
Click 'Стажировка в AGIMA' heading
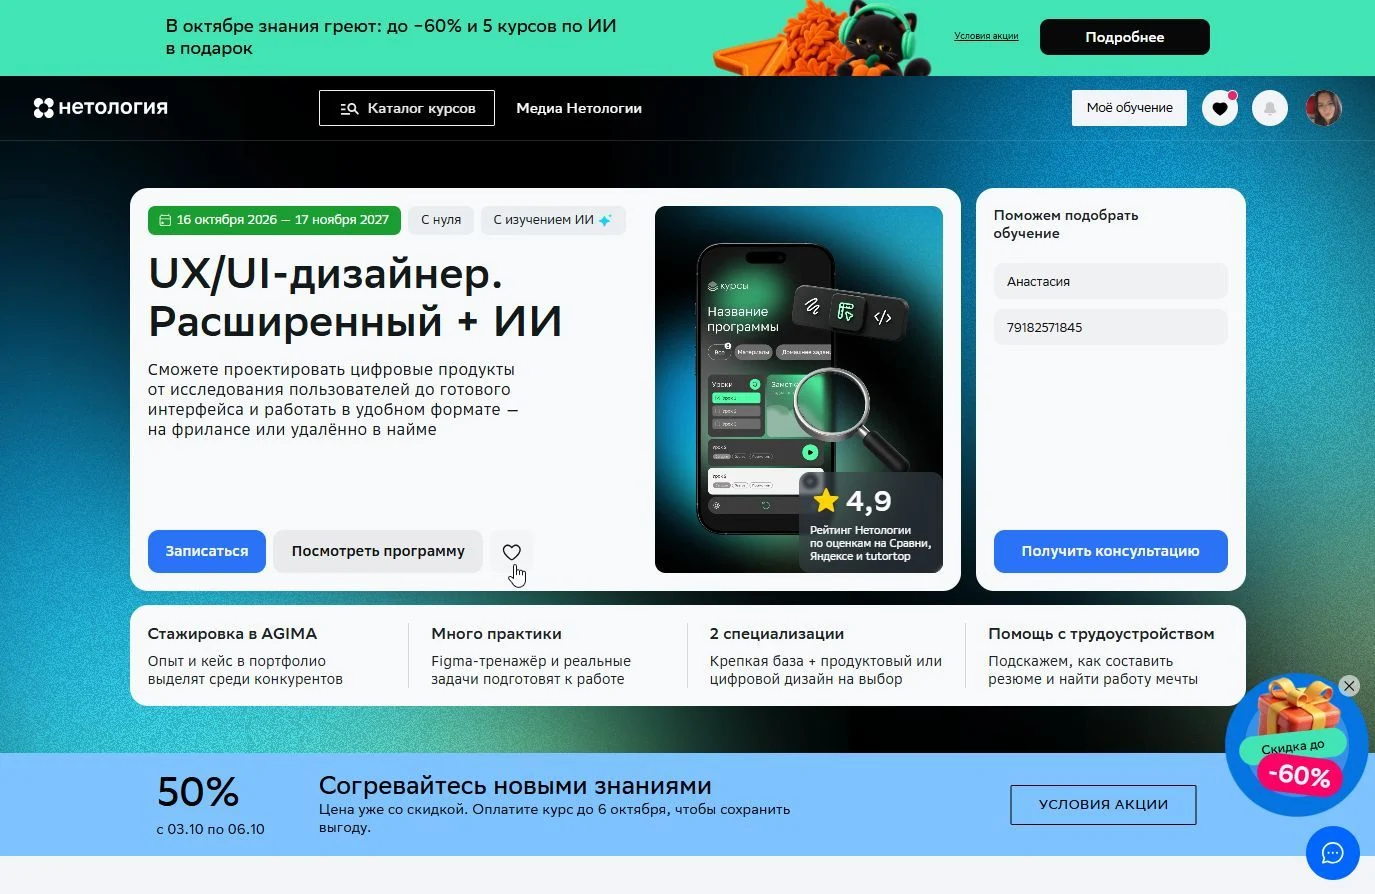pyautogui.click(x=232, y=634)
